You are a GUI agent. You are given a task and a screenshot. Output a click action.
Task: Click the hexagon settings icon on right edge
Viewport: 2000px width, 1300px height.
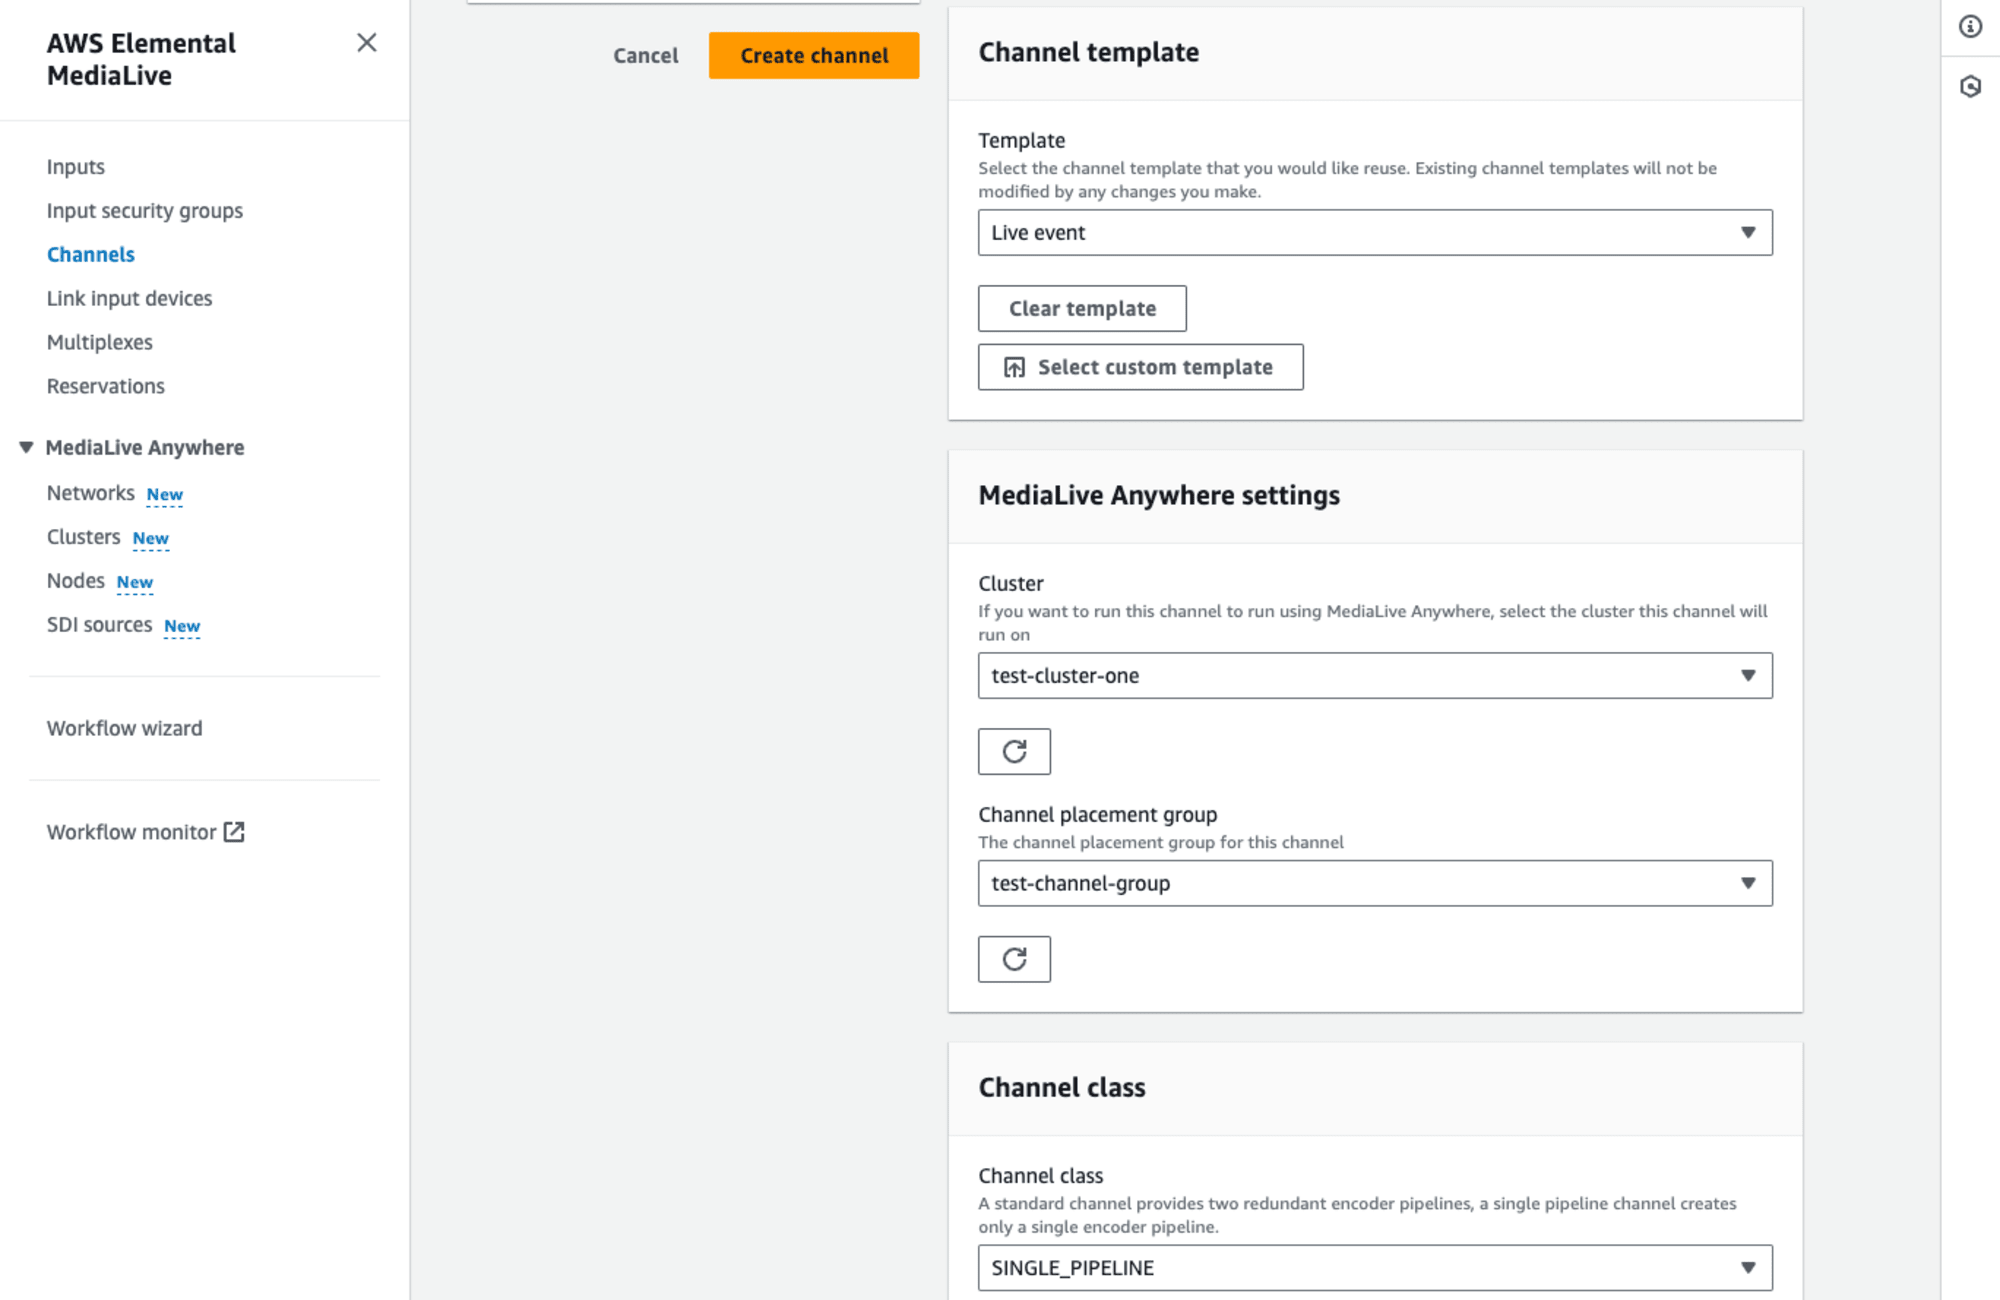(x=1970, y=87)
